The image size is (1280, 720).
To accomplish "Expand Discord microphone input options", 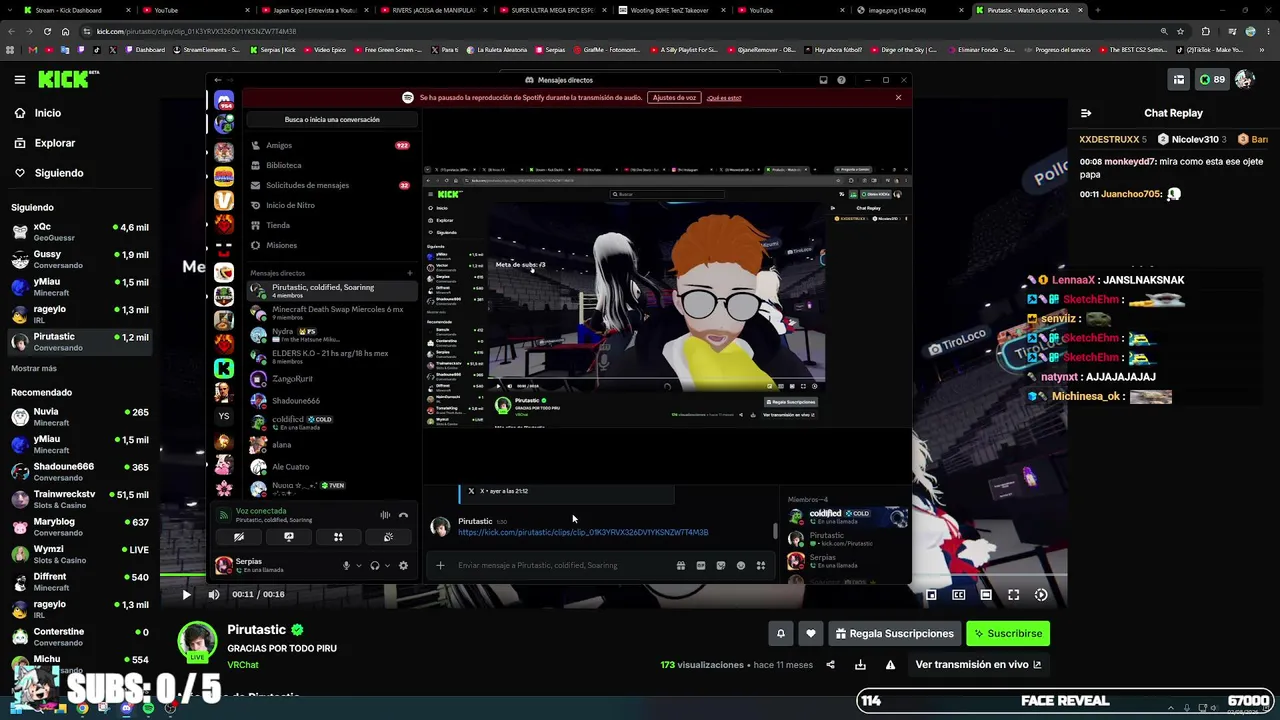I will pos(358,566).
